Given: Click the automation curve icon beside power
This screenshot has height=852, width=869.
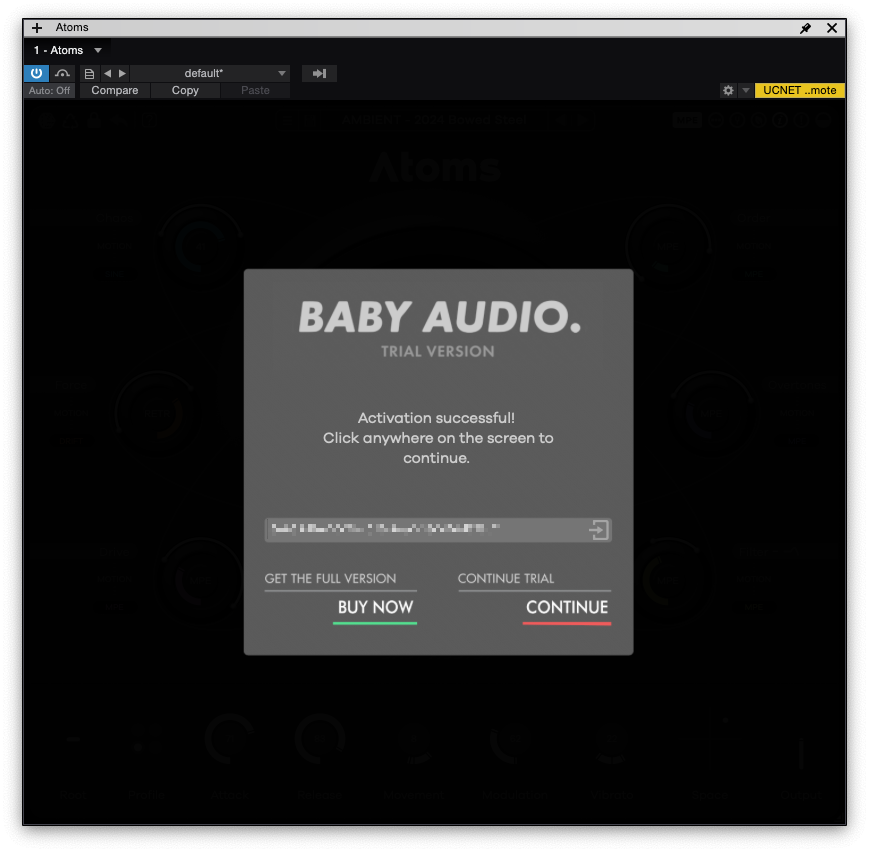Looking at the screenshot, I should 63,73.
